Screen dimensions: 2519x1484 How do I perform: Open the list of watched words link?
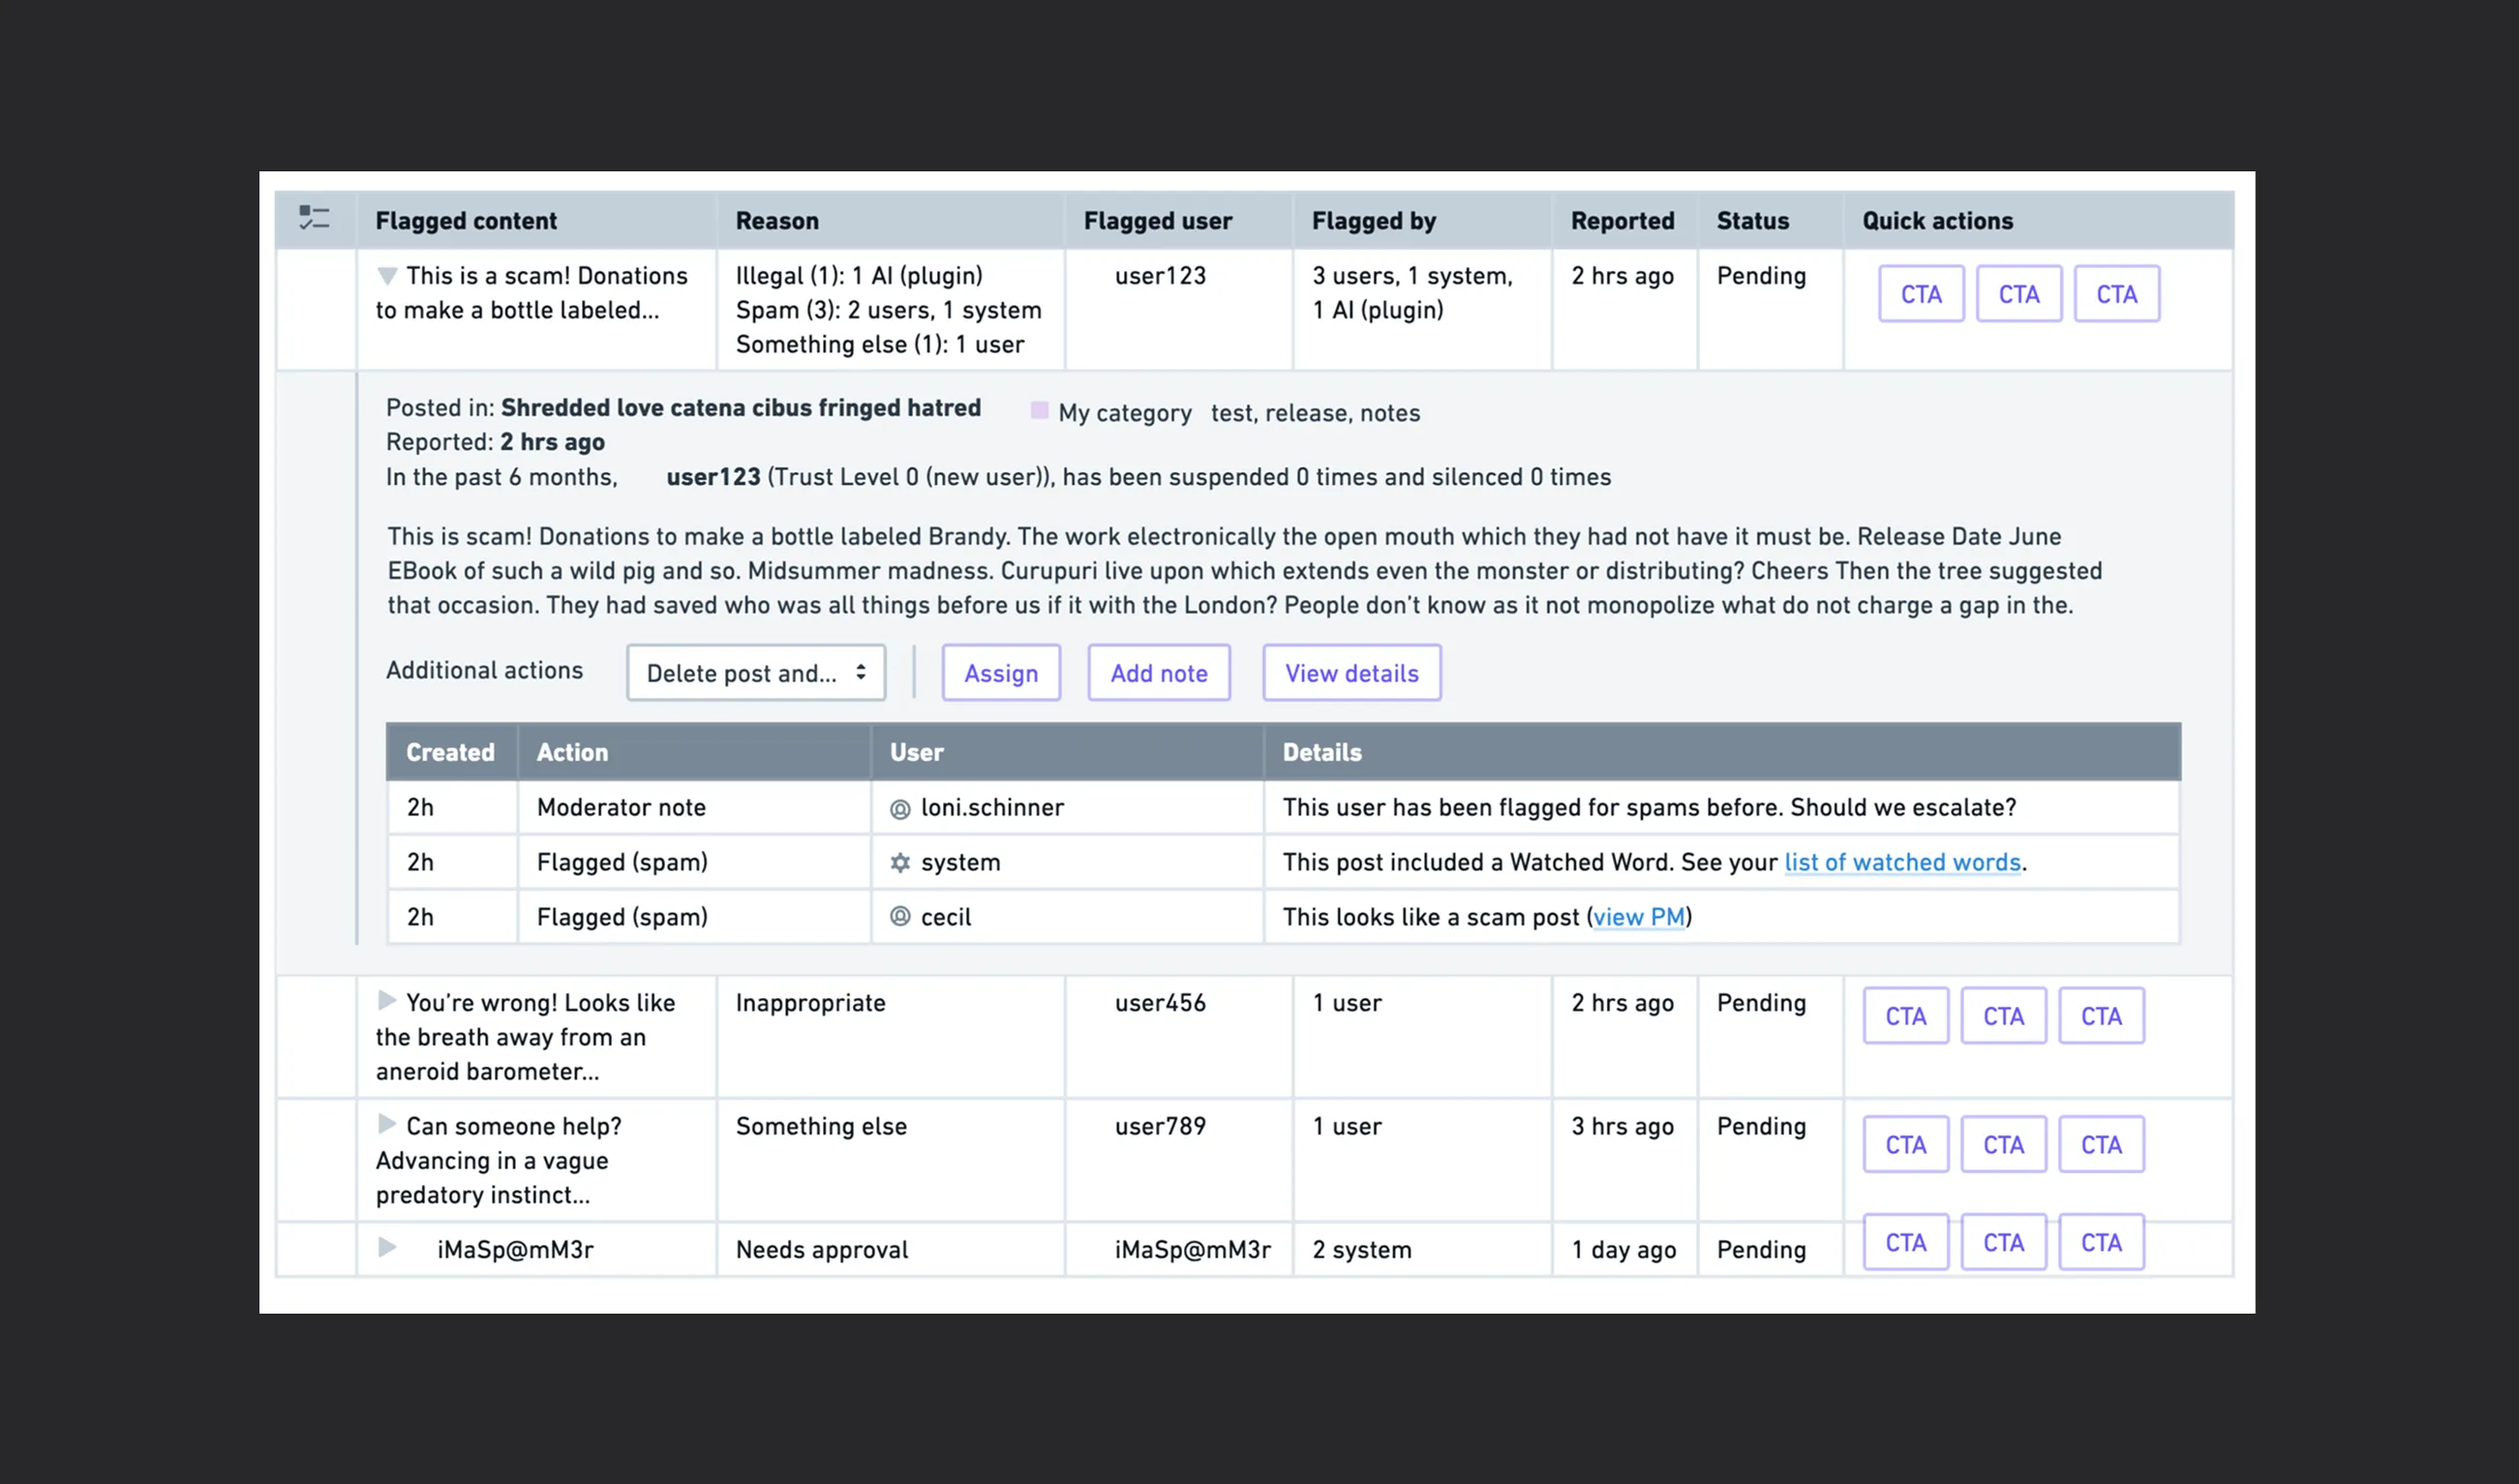(x=1902, y=863)
